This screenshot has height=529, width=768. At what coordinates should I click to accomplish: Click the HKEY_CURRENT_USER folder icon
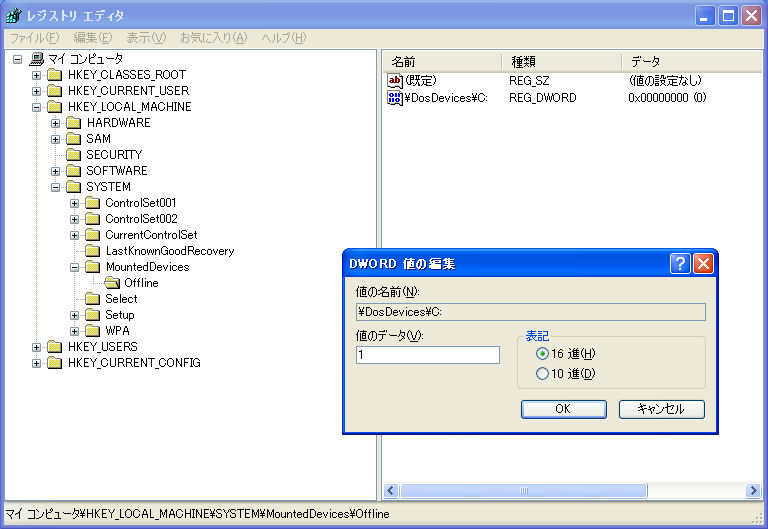(x=54, y=91)
